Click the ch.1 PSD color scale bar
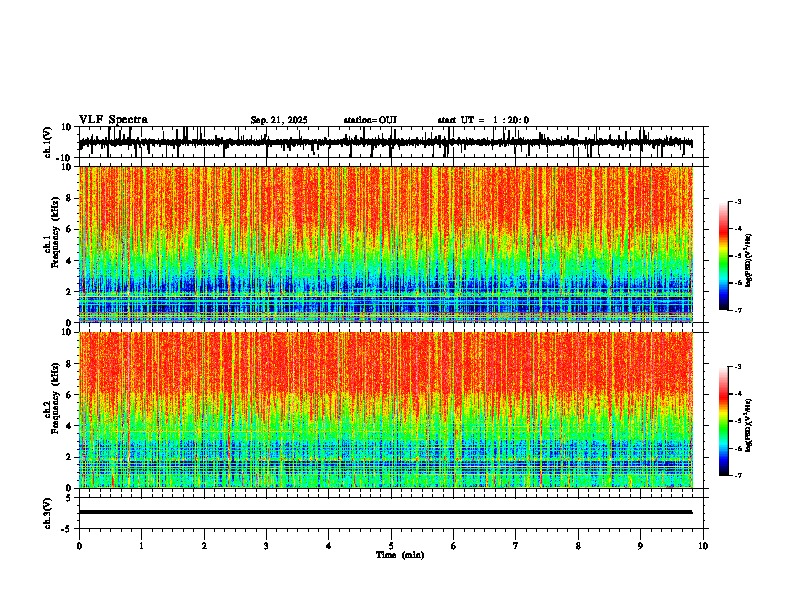792x612 pixels. pyautogui.click(x=724, y=256)
